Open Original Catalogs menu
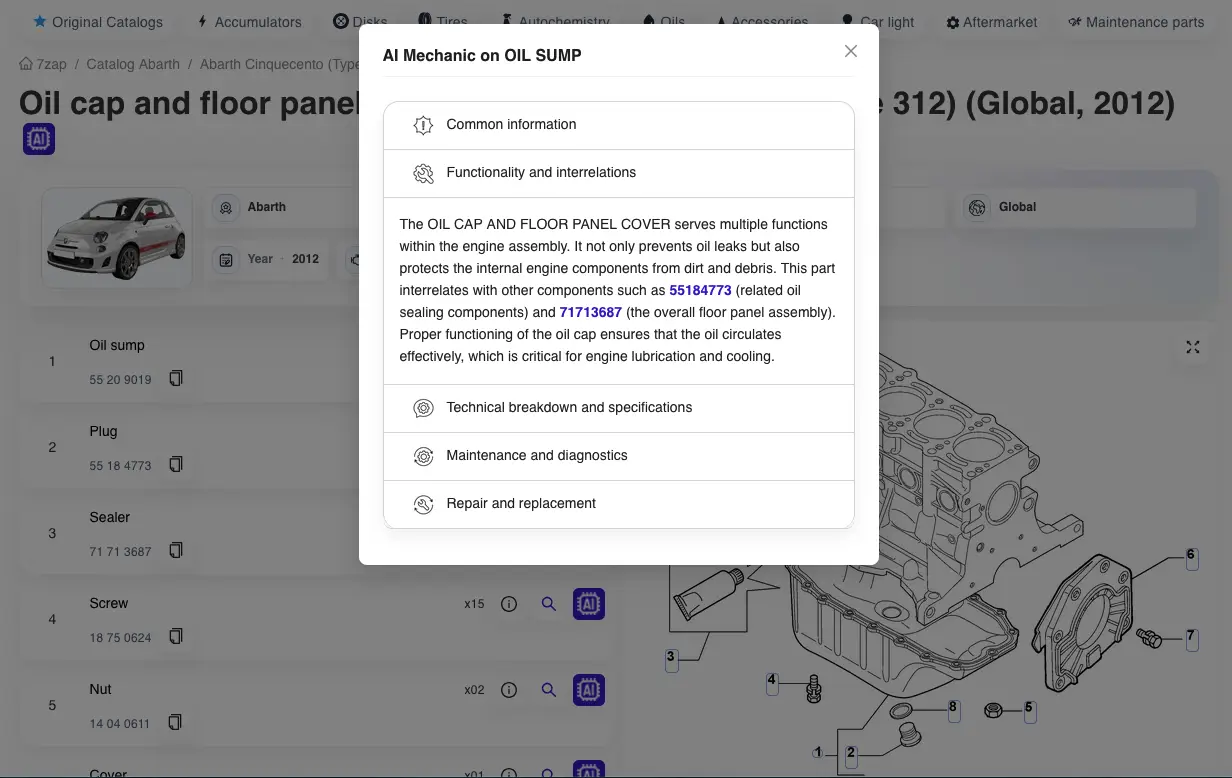The image size is (1232, 778). [98, 21]
